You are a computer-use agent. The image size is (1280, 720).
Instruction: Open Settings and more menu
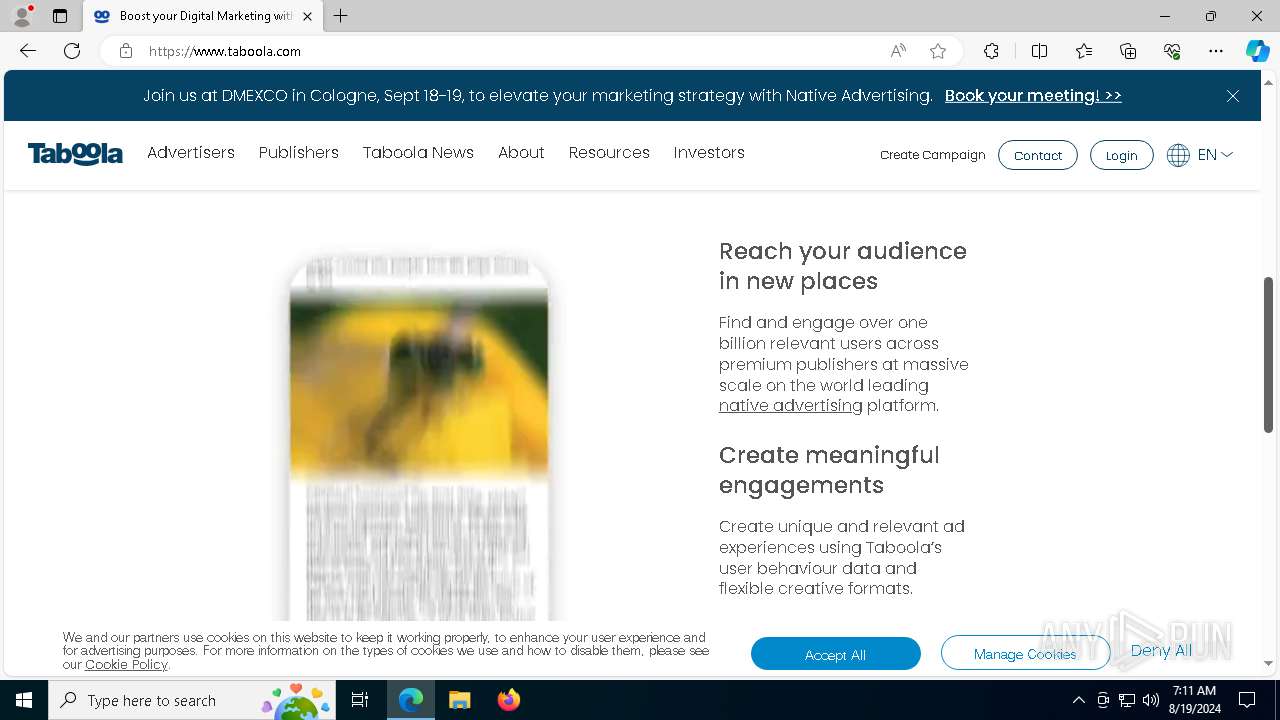(x=1216, y=51)
